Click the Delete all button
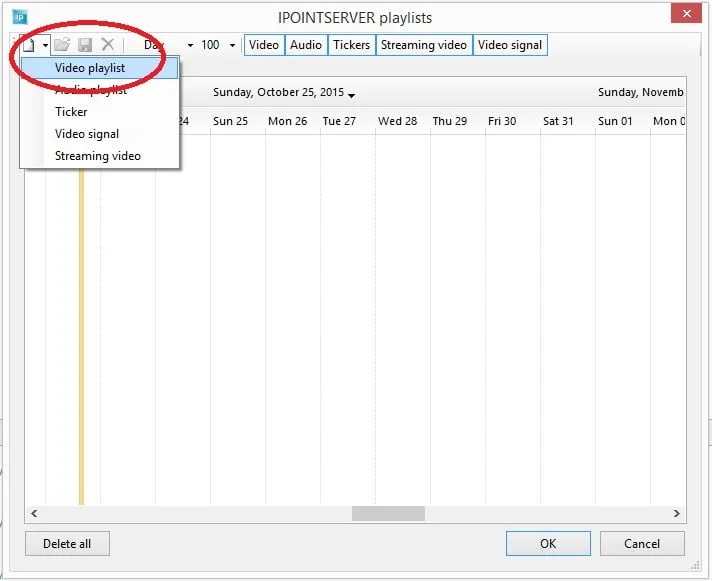The image size is (712, 581). point(67,543)
